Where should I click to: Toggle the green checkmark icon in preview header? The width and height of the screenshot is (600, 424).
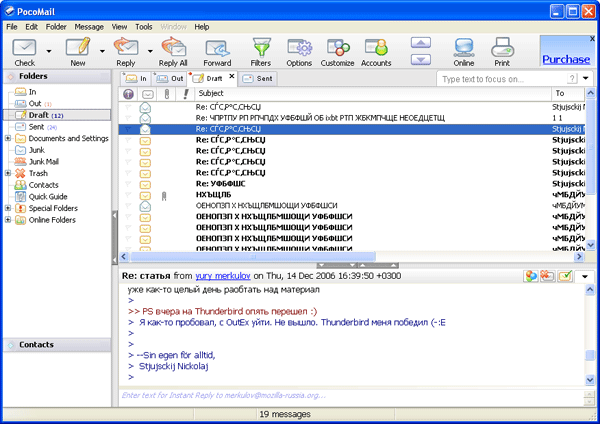(565, 276)
